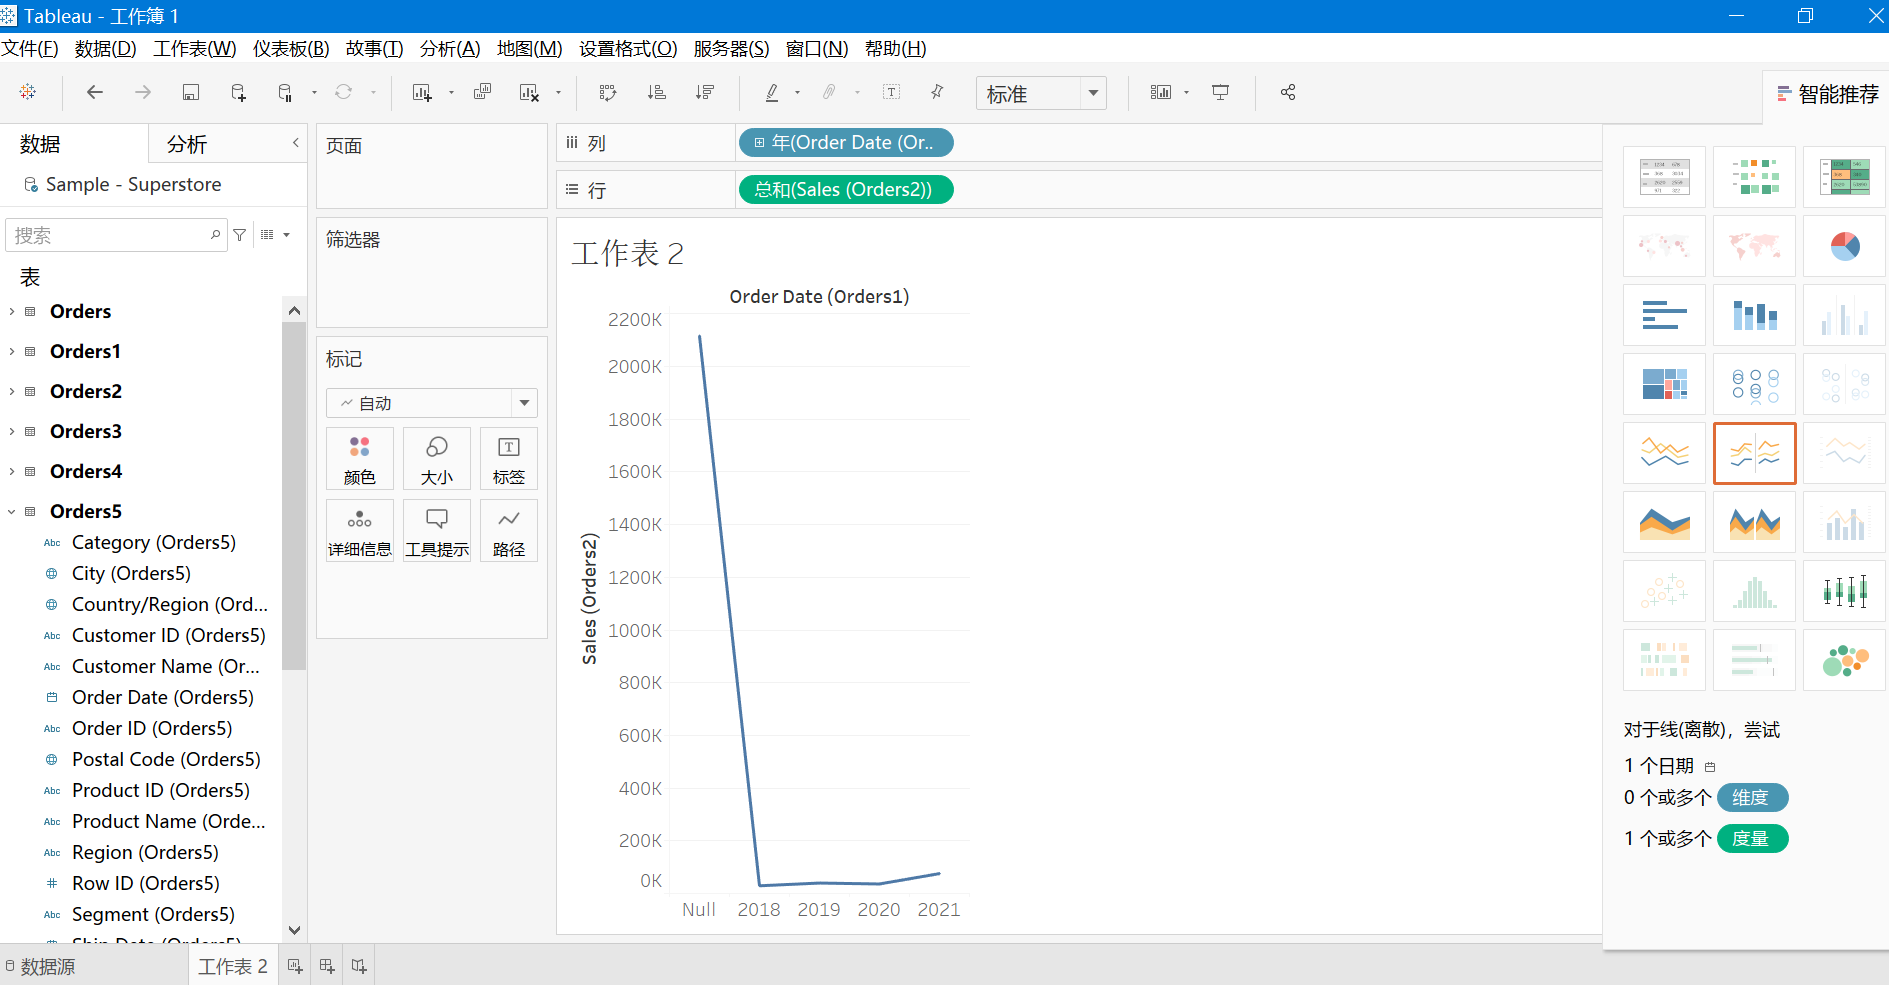This screenshot has width=1889, height=985.
Task: Open the Path mark card
Action: point(509,531)
